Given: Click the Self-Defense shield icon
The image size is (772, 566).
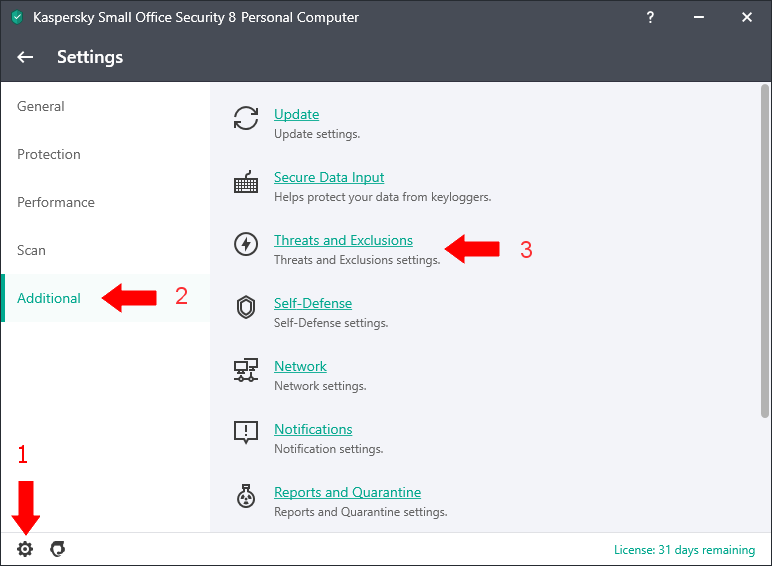Looking at the screenshot, I should click(246, 307).
